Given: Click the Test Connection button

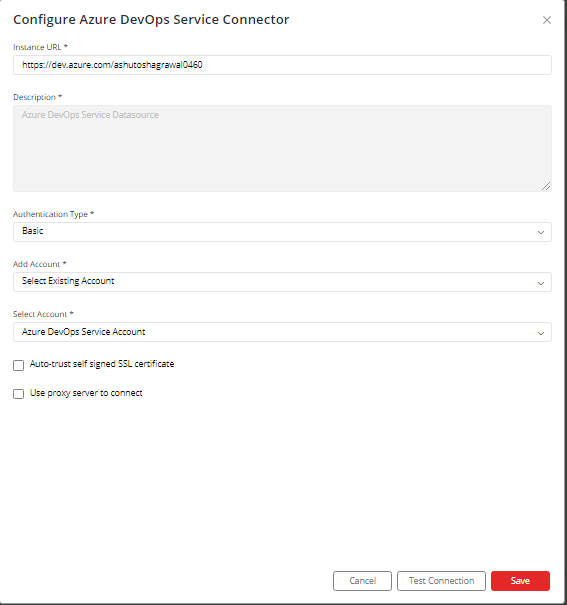Looking at the screenshot, I should point(441,581).
